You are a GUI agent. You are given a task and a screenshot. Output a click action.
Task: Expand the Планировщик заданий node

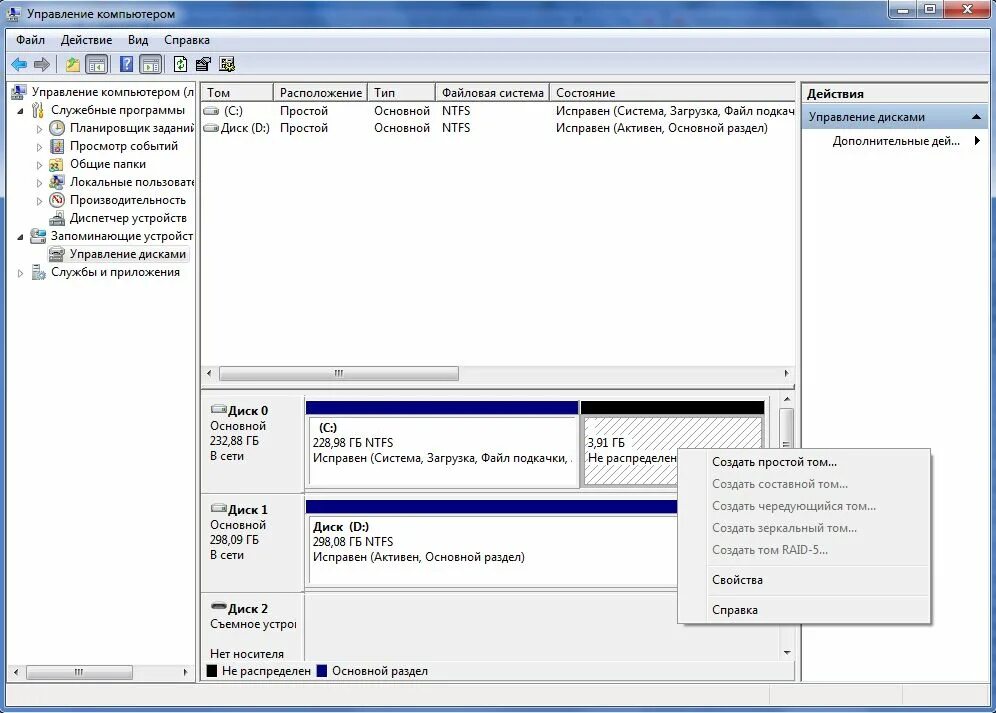pos(39,129)
